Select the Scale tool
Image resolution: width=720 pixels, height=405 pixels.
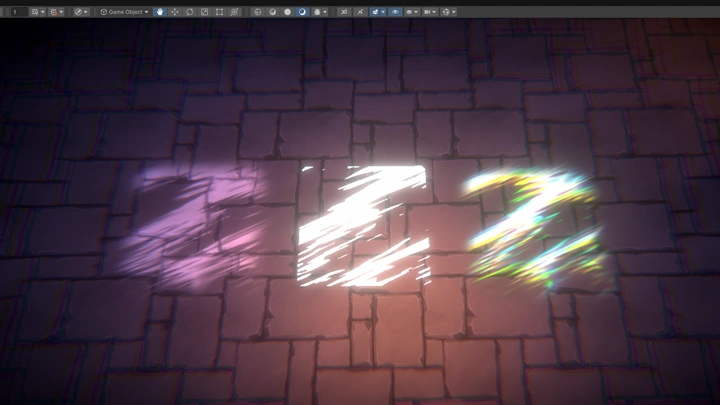[205, 12]
